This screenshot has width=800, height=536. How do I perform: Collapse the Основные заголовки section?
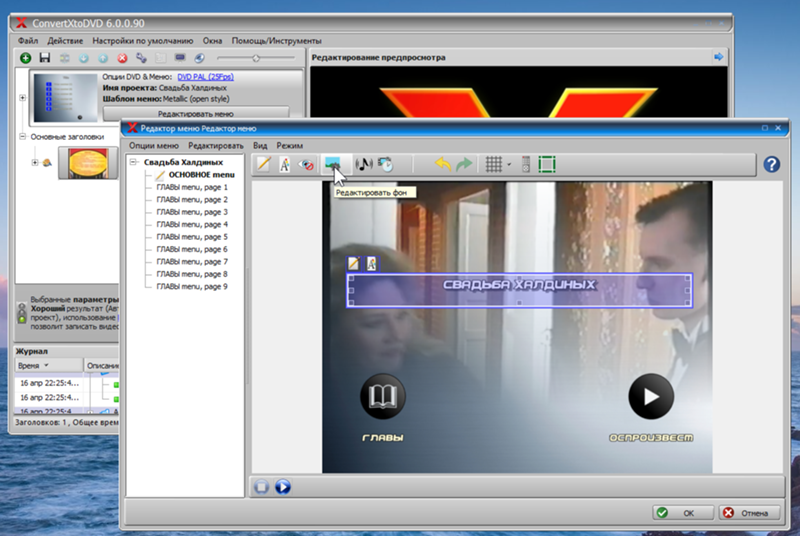click(22, 137)
